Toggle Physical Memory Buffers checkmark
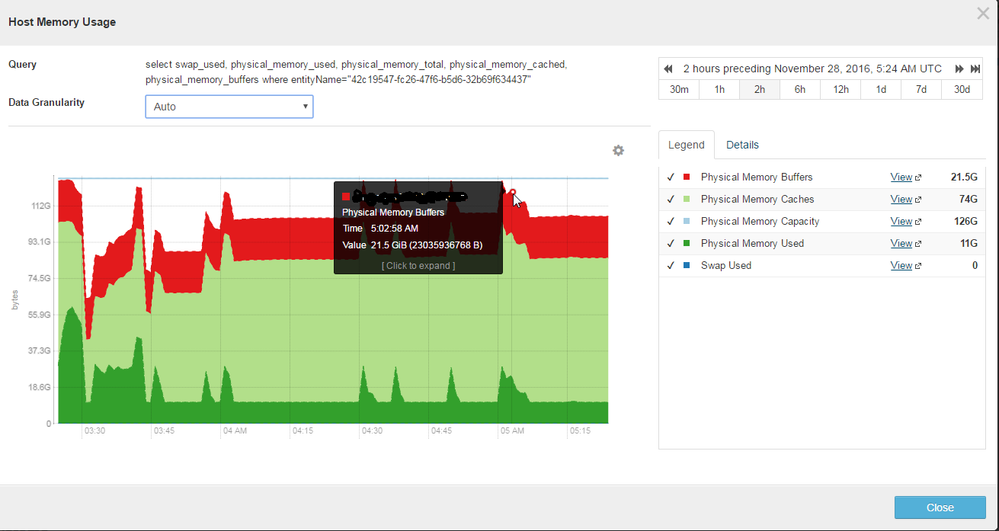This screenshot has width=999, height=531. tap(670, 177)
